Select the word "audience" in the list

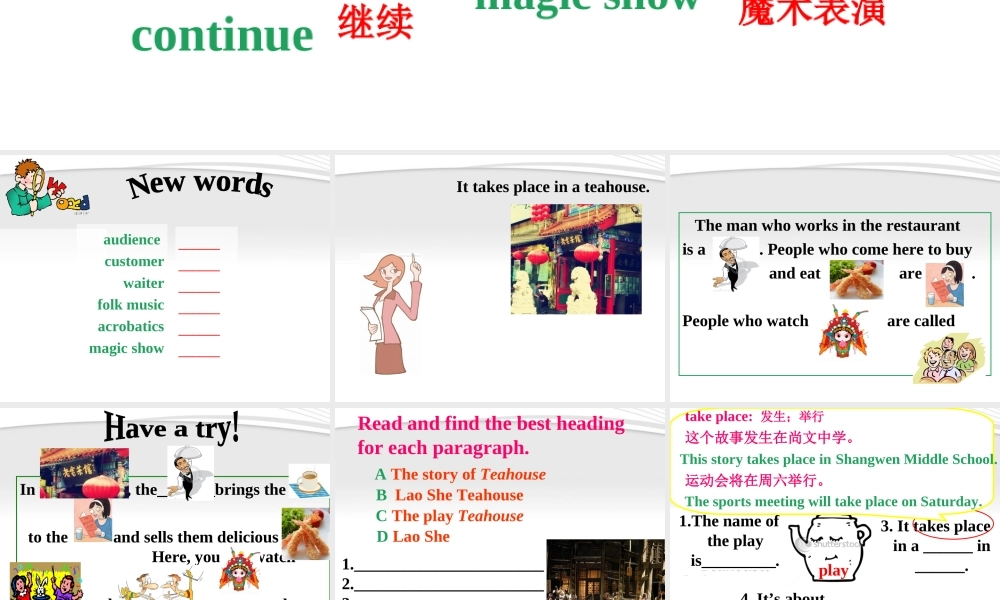[131, 240]
